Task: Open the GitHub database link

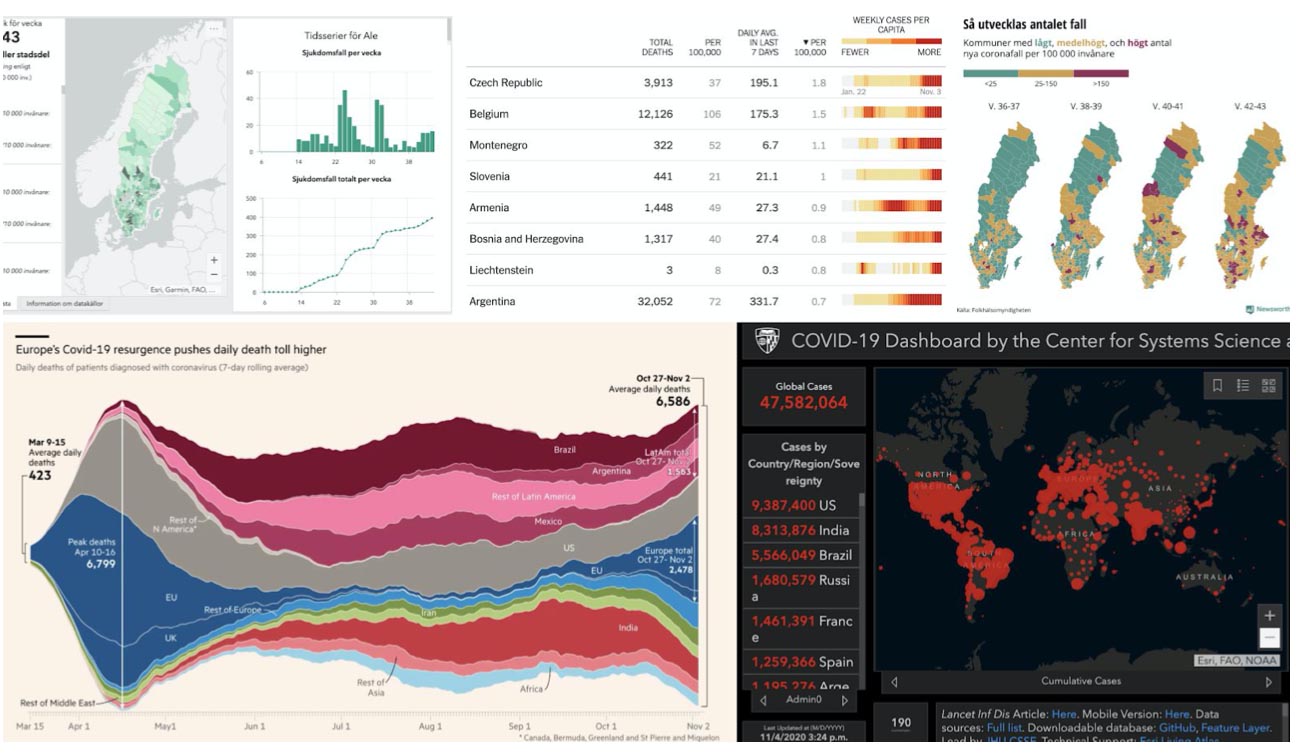Action: point(1177,728)
